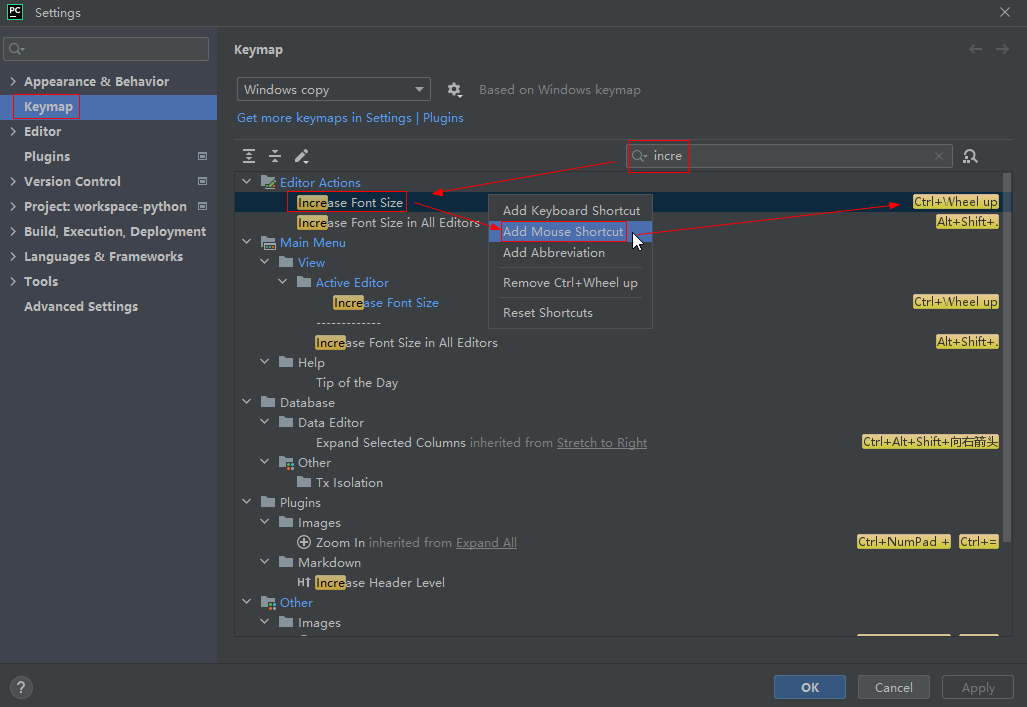Screen dimensions: 1027x707
Task: Collapse the Markdown tree node
Action: point(265,562)
